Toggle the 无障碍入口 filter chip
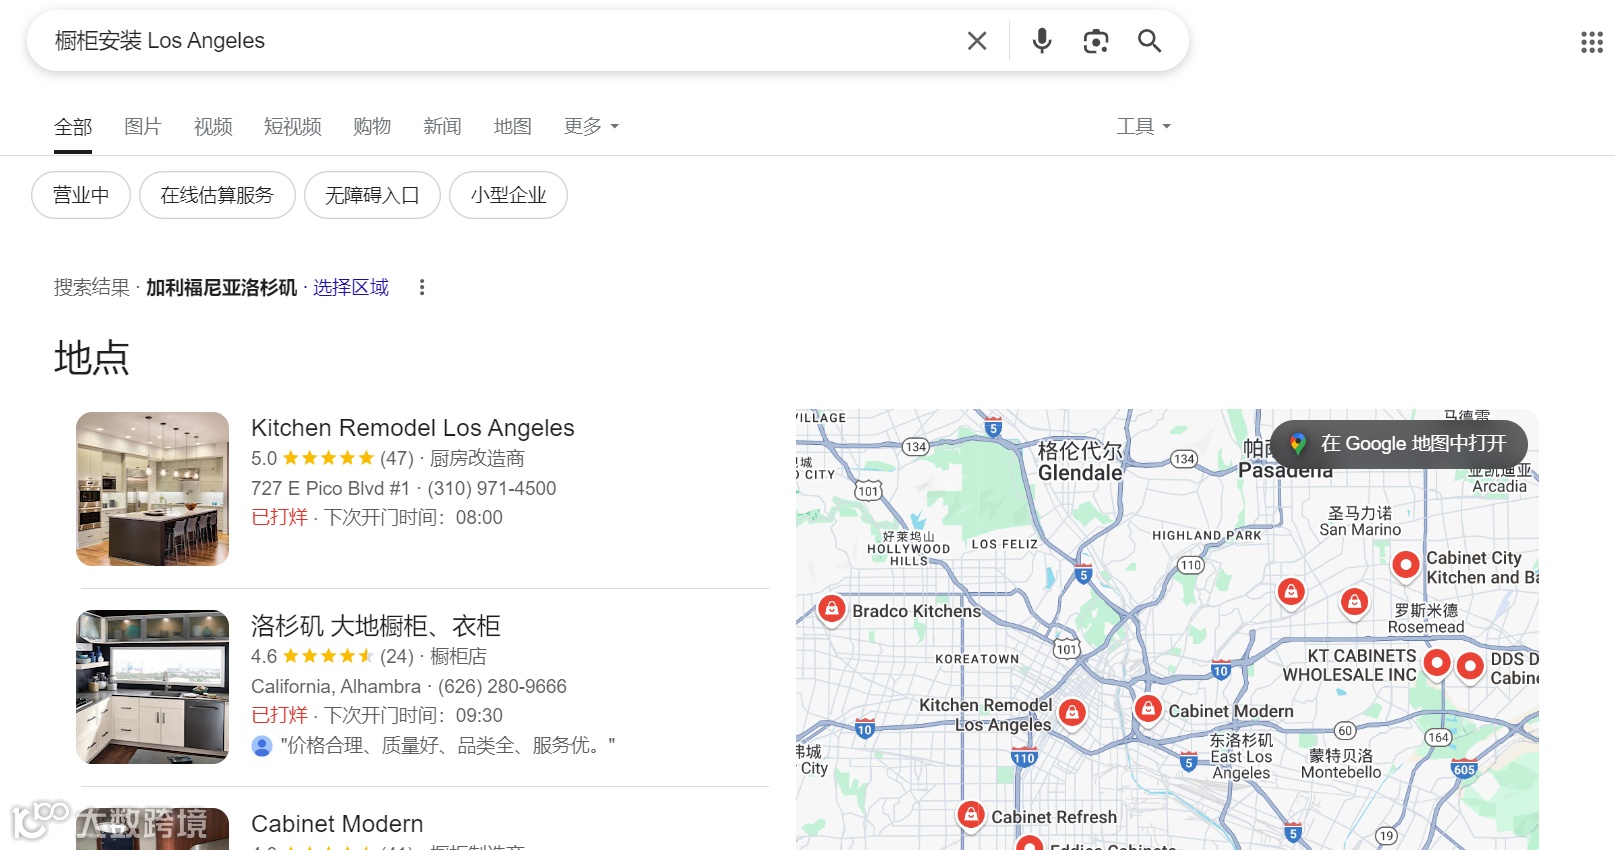The image size is (1615, 850). (372, 195)
